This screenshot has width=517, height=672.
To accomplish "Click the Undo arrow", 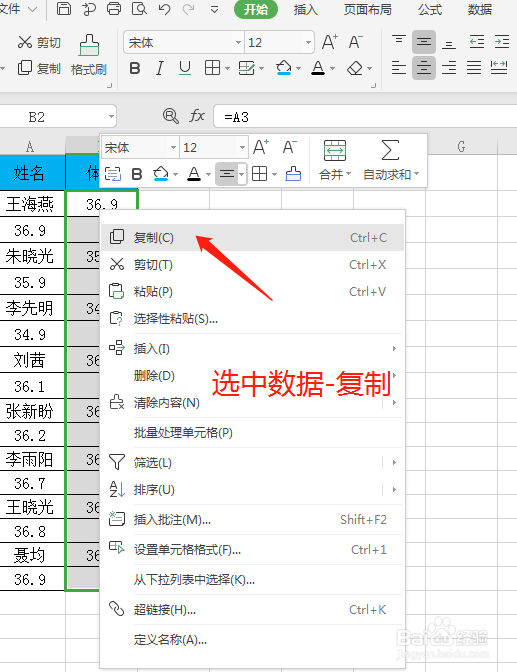I will (x=164, y=9).
